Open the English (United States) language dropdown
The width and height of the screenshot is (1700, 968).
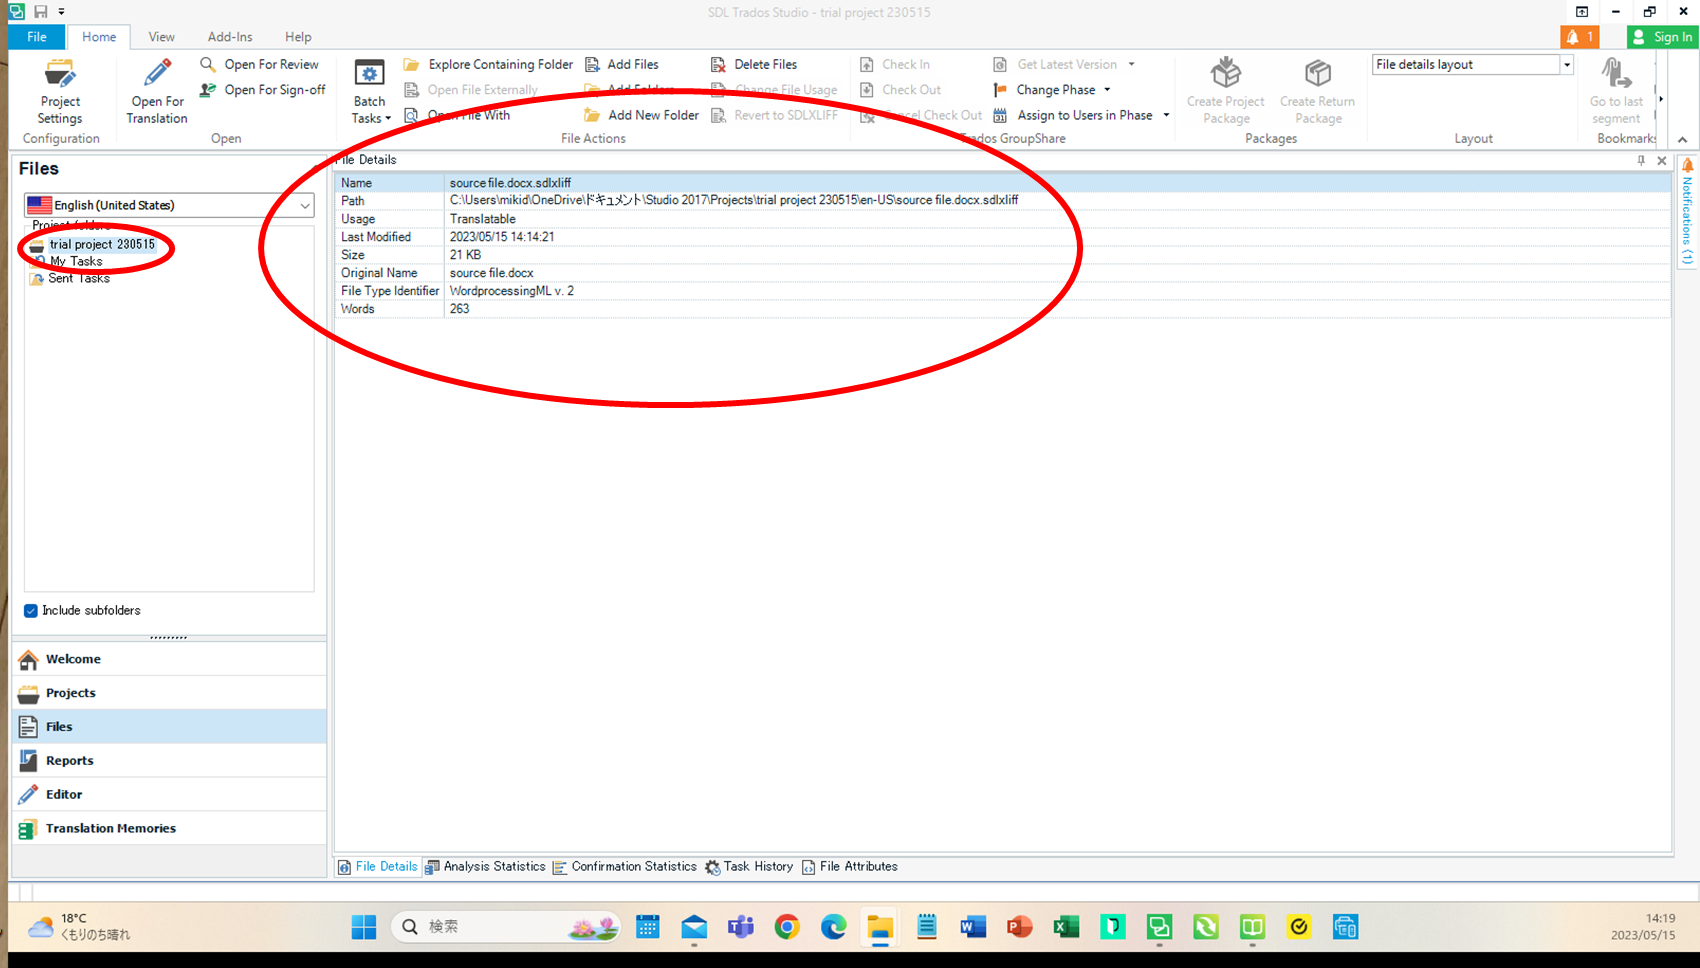[x=169, y=205]
